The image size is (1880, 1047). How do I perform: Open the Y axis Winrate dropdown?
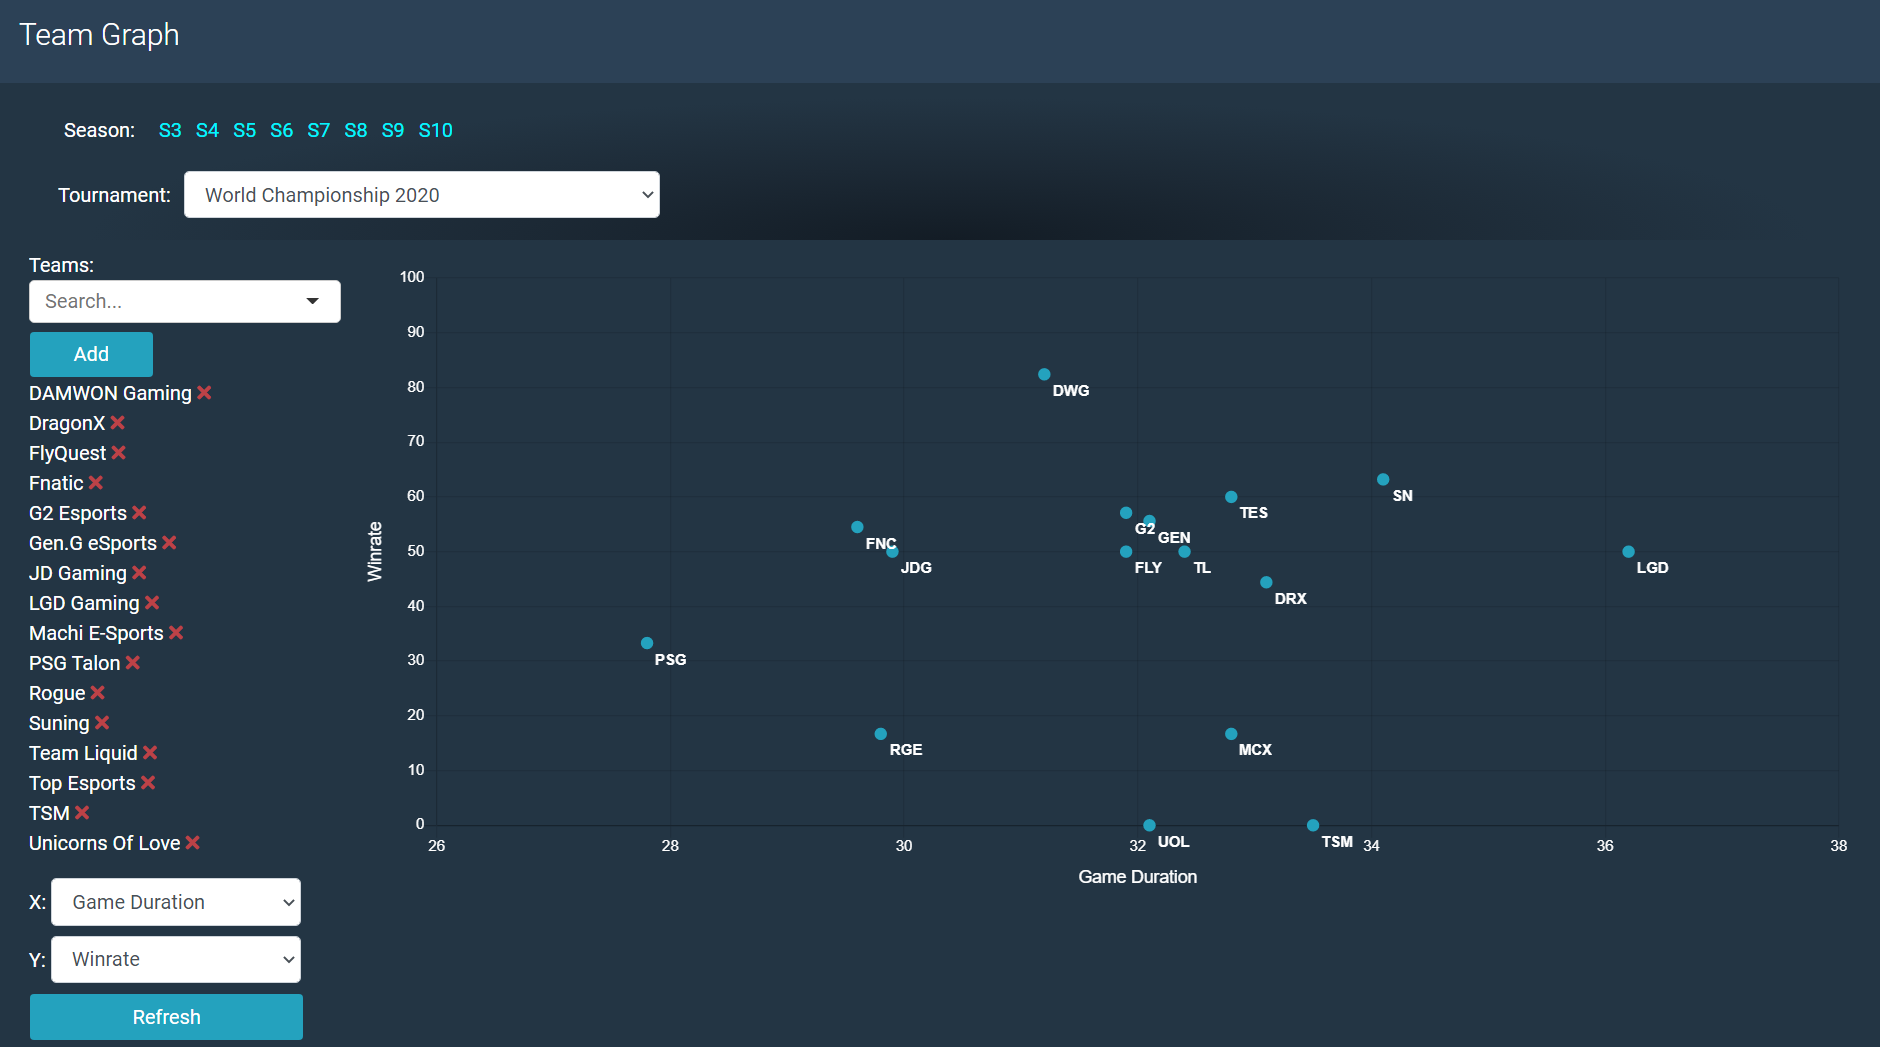point(176,959)
